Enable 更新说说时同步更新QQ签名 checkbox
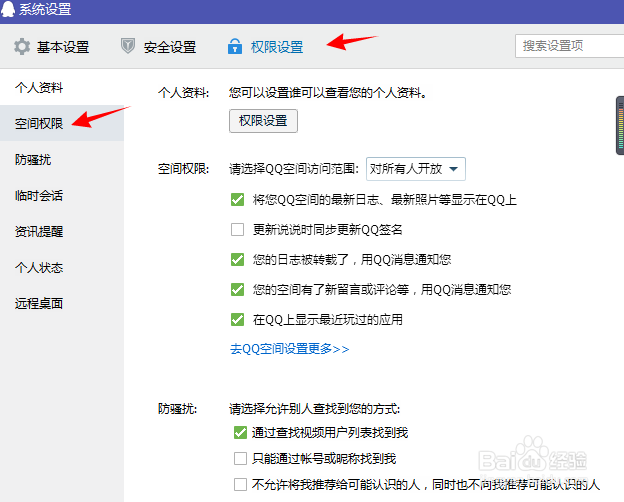The width and height of the screenshot is (624, 502). [x=238, y=229]
